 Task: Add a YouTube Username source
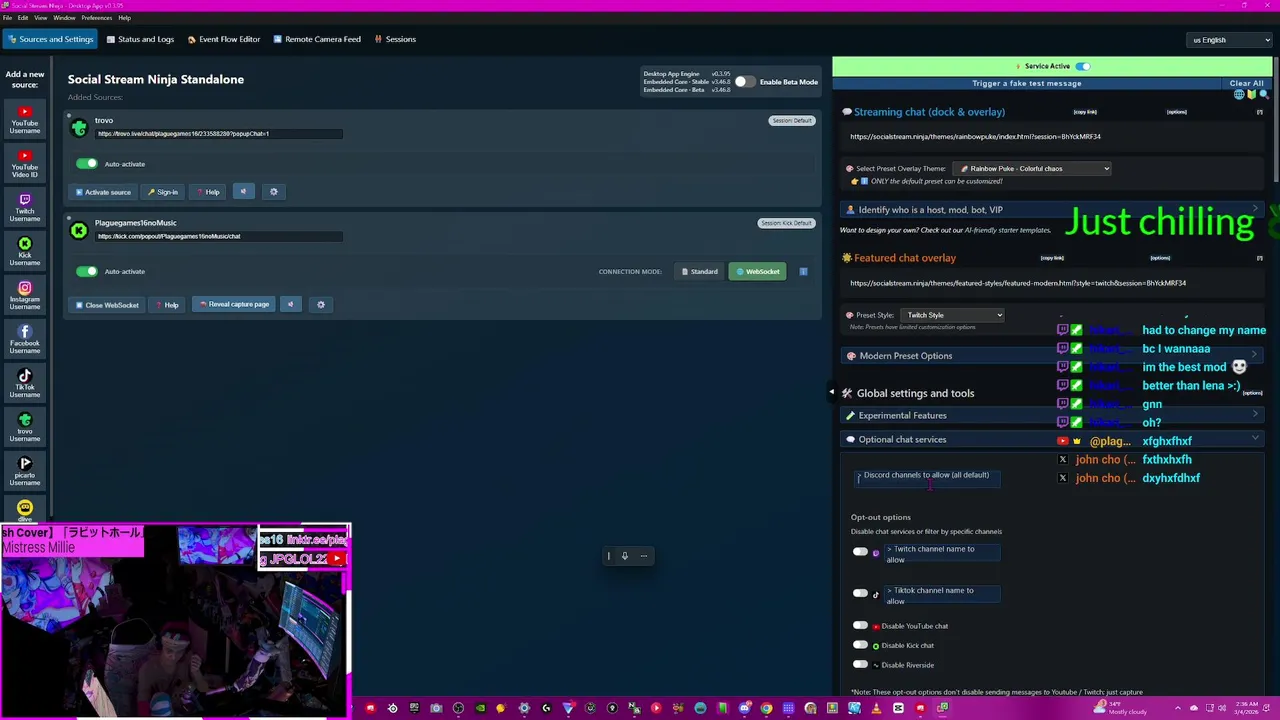coord(25,120)
